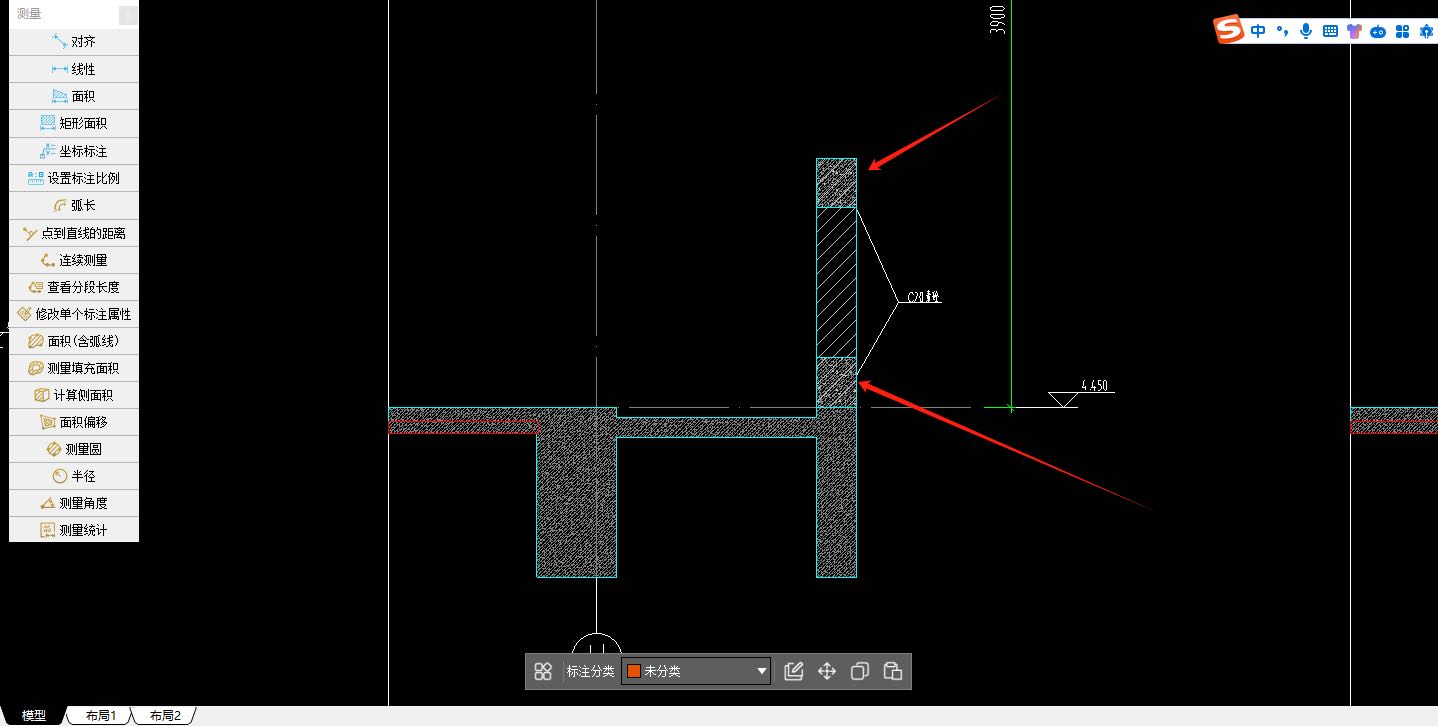The image size is (1438, 726).
Task: Click the Sogou S logo icon
Action: (x=1229, y=30)
